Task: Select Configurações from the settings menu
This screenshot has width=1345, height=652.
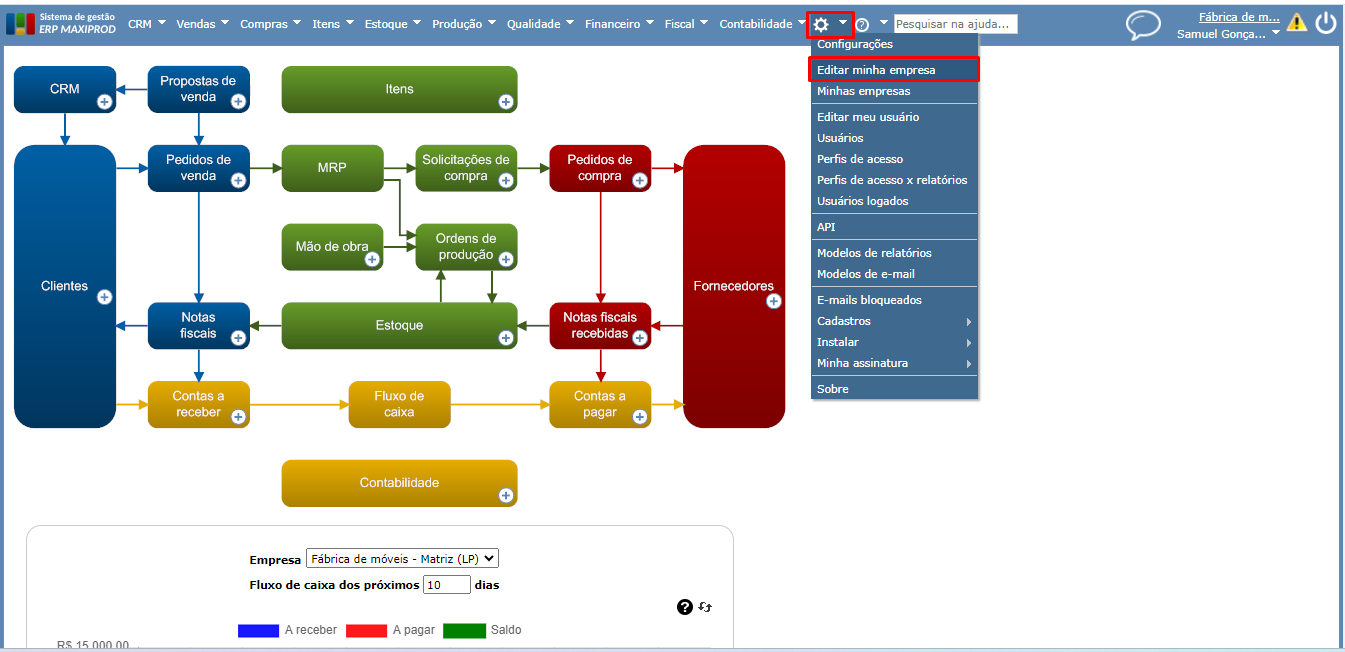Action: 895,44
